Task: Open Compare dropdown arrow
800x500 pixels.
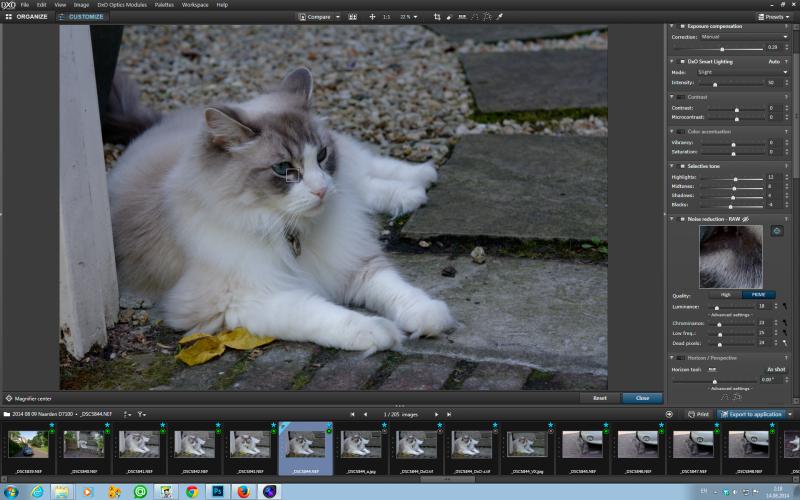Action: click(x=338, y=17)
